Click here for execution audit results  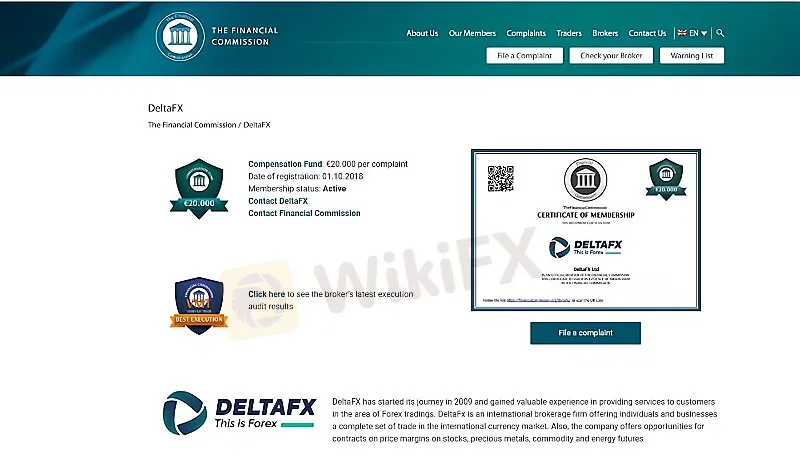click(266, 294)
